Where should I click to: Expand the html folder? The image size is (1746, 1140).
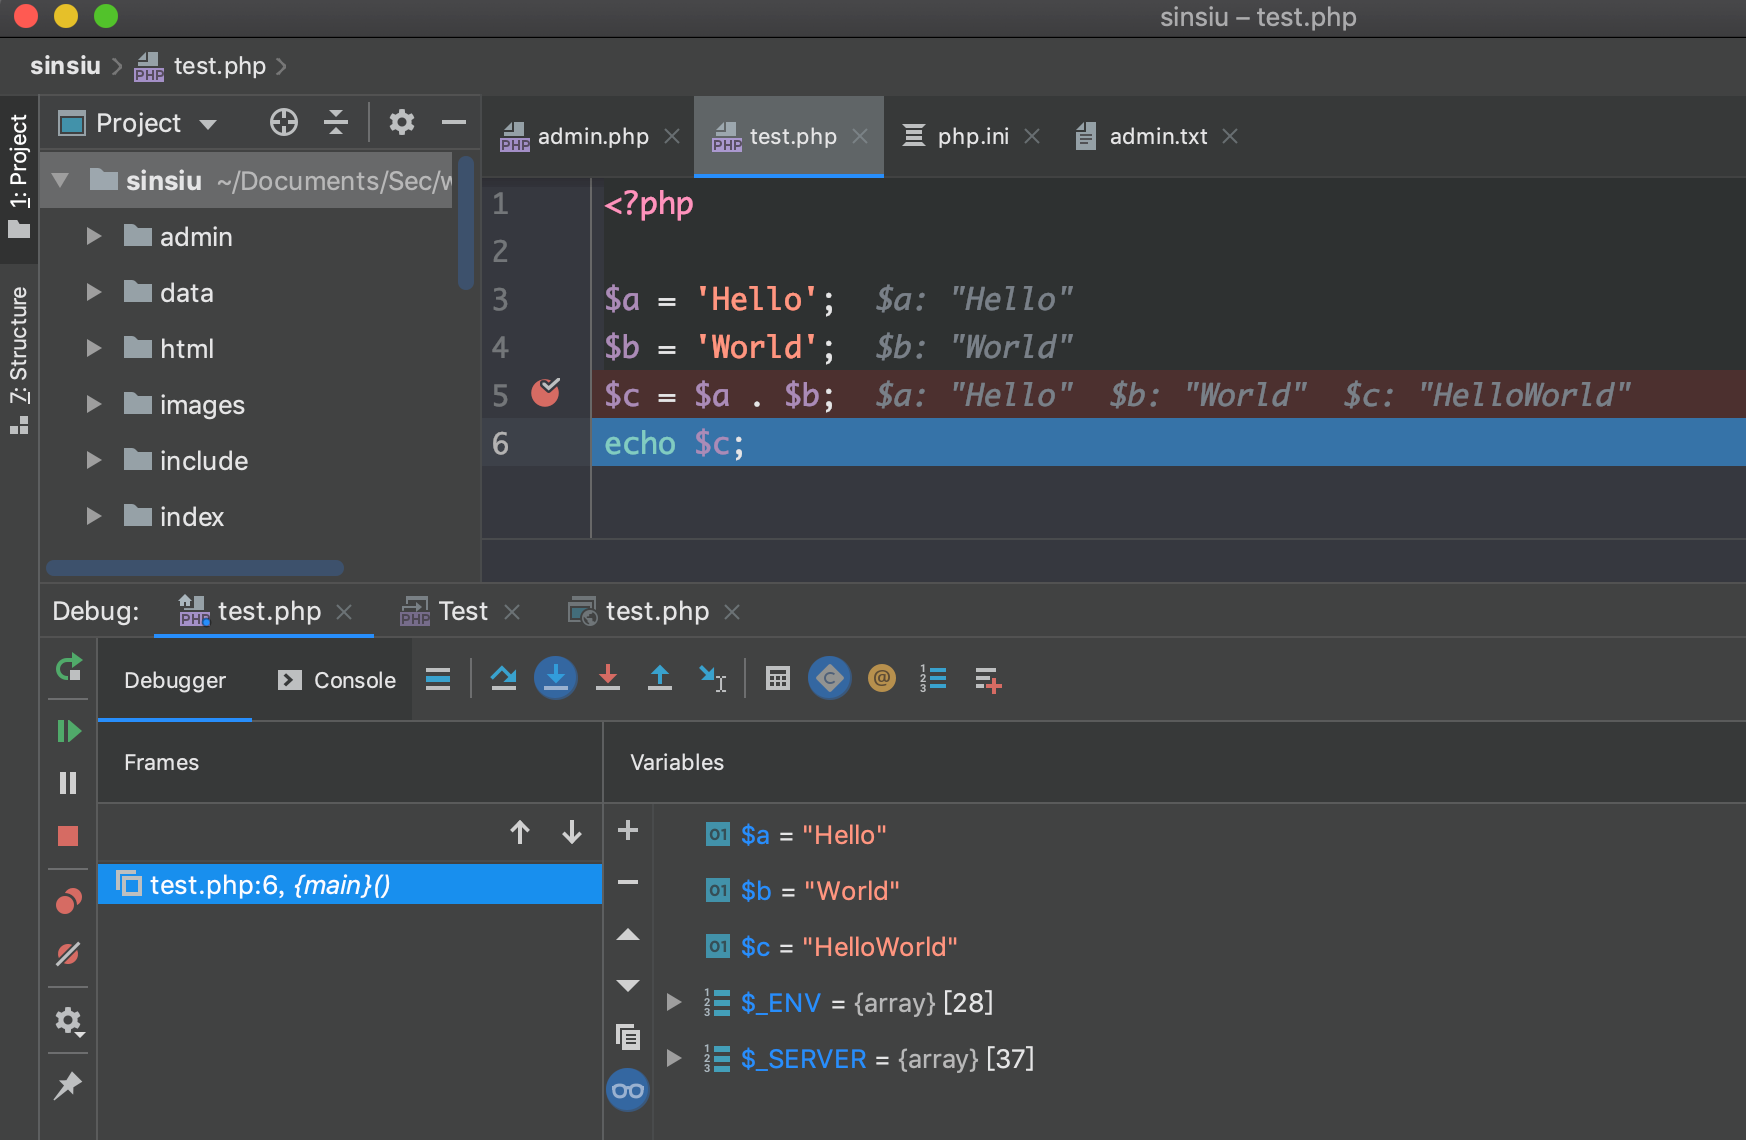click(x=94, y=348)
